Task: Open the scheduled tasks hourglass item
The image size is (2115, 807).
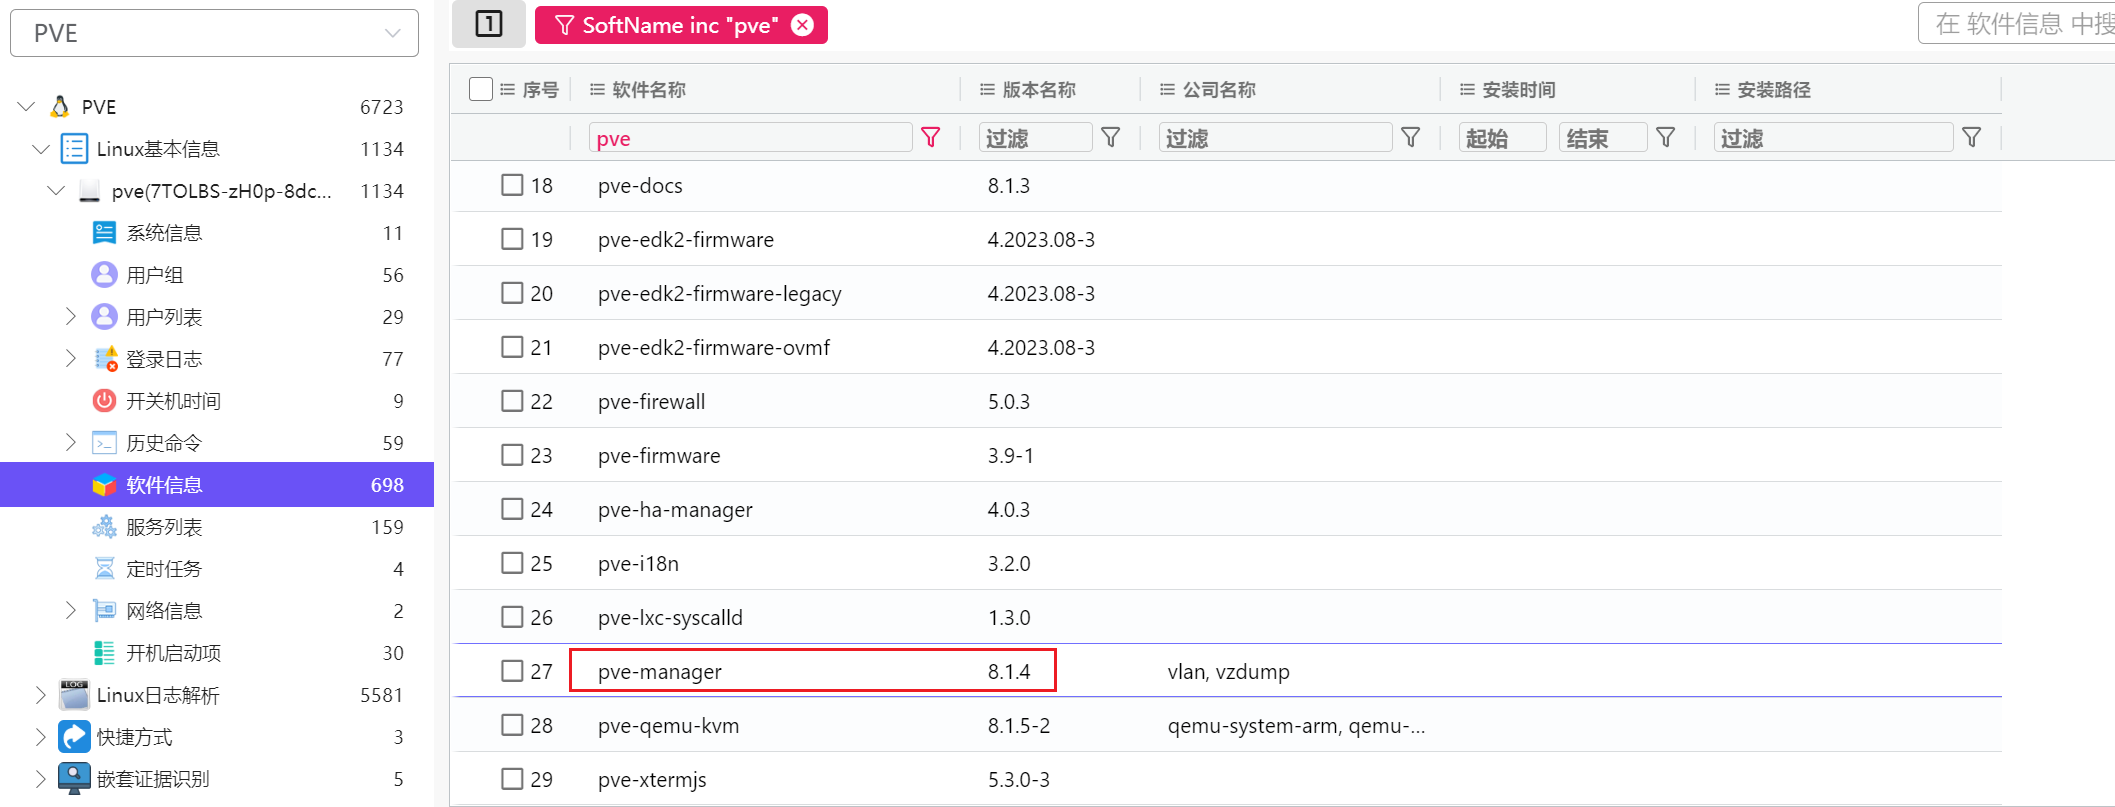Action: pos(163,569)
